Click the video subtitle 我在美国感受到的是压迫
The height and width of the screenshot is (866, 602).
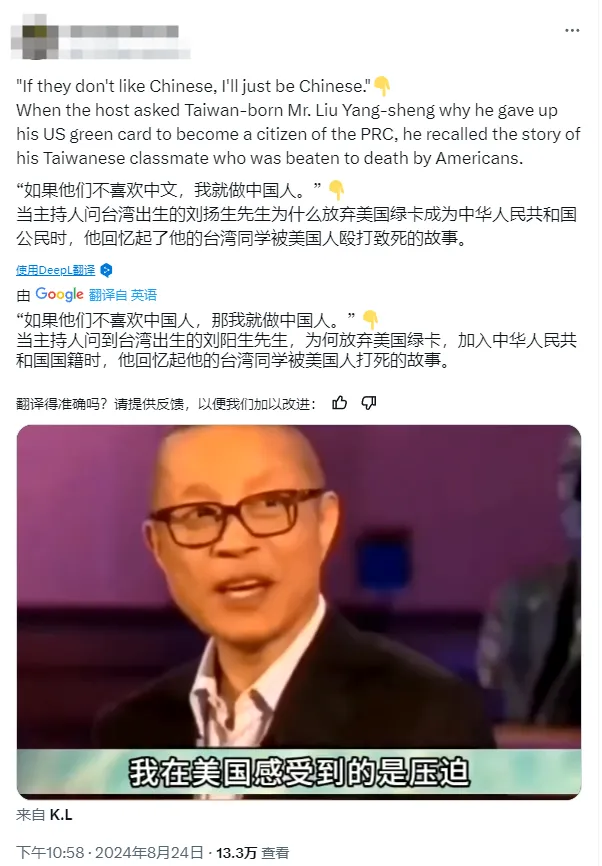299,772
